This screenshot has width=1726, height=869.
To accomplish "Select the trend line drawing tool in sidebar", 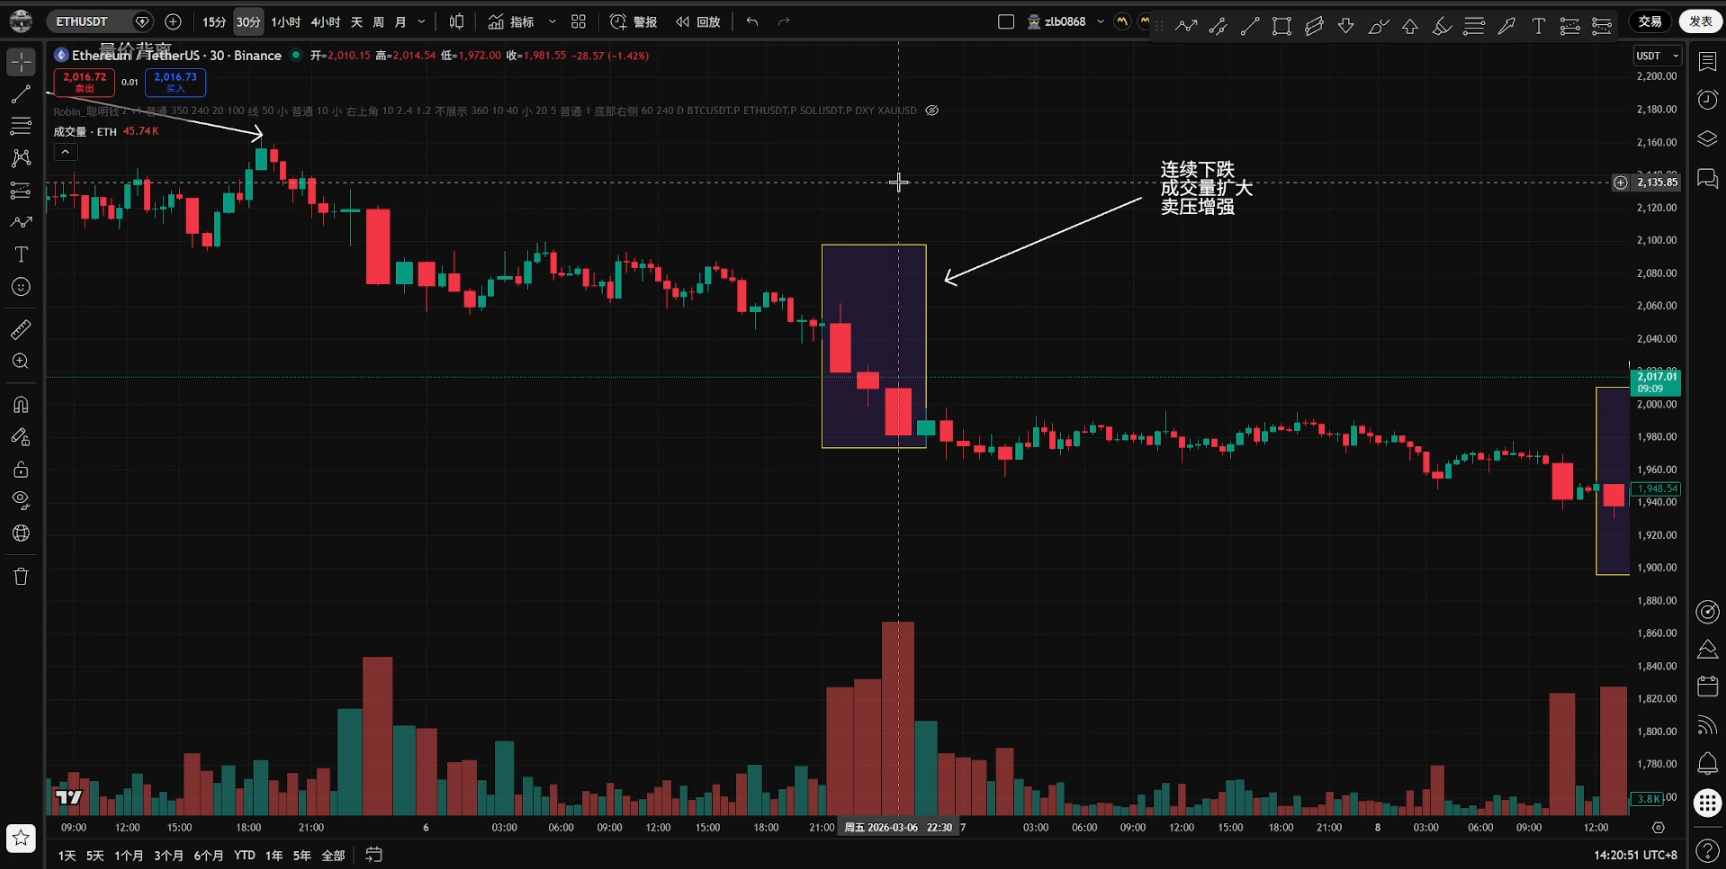I will click(20, 94).
